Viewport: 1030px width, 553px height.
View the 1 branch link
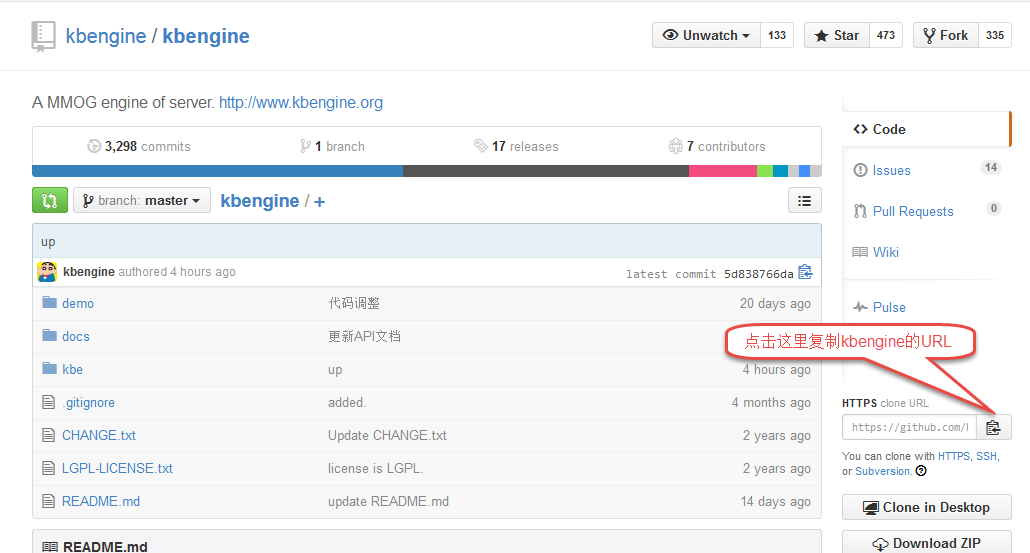[332, 146]
